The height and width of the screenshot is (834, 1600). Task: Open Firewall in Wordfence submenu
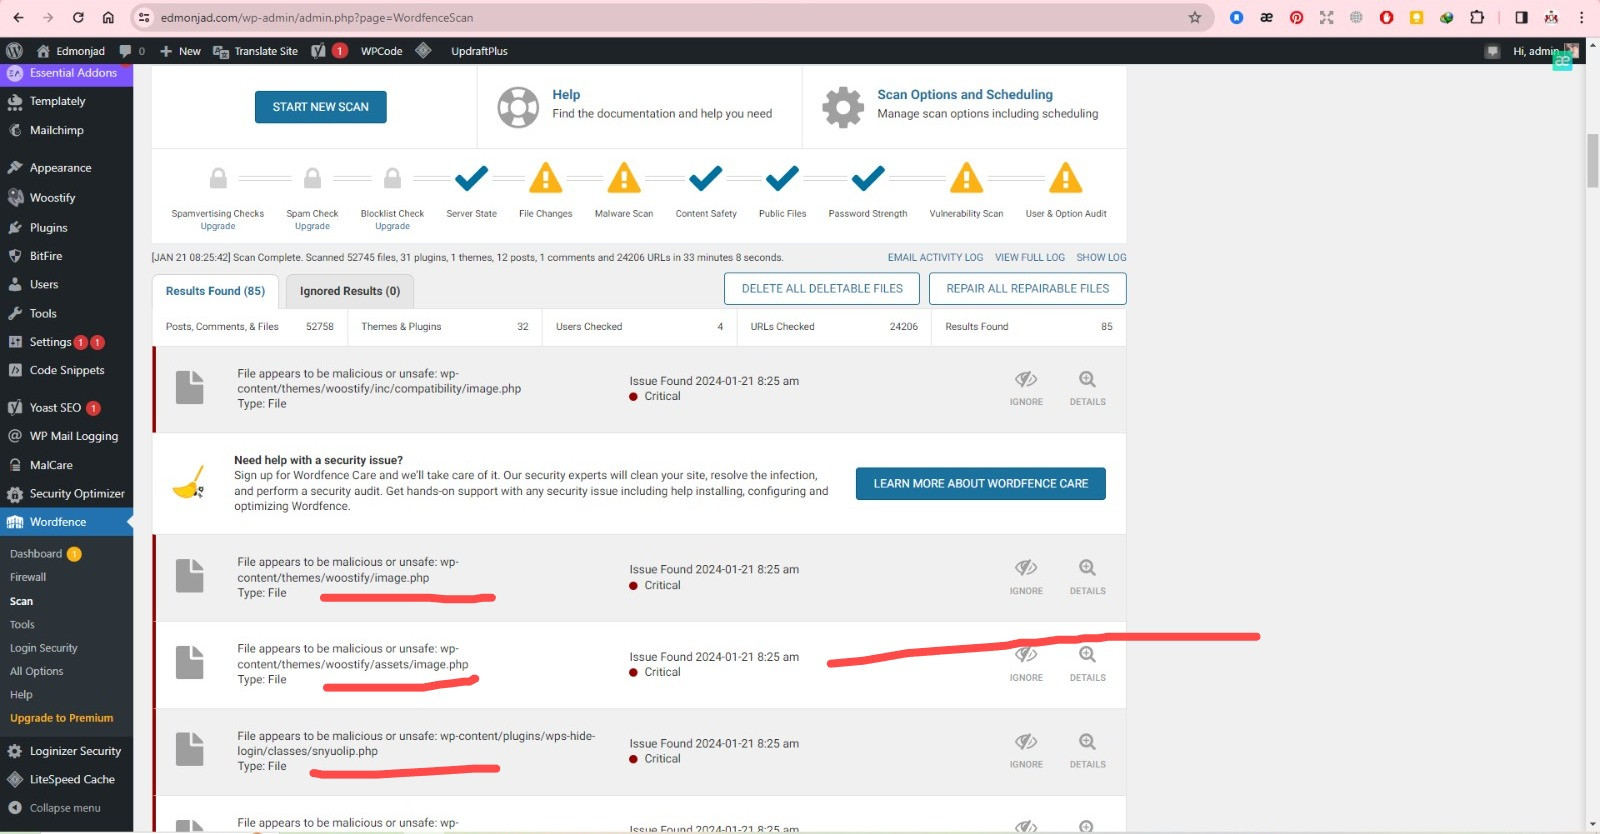tap(28, 577)
